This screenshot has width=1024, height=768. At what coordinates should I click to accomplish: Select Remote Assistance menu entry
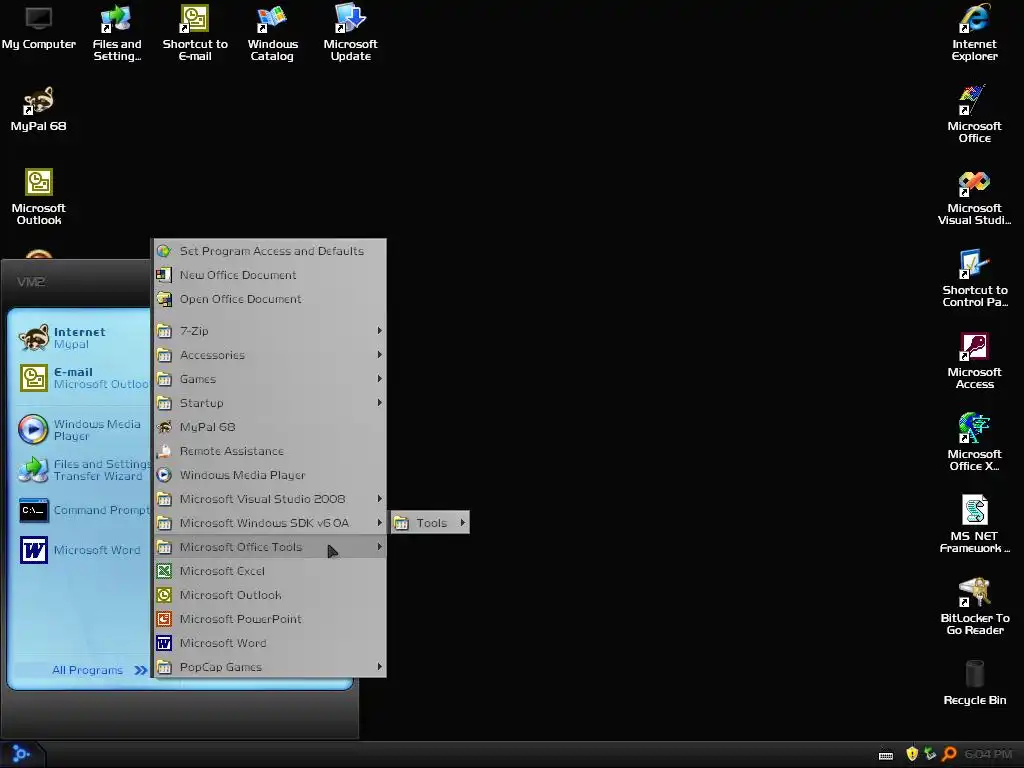pyautogui.click(x=270, y=451)
